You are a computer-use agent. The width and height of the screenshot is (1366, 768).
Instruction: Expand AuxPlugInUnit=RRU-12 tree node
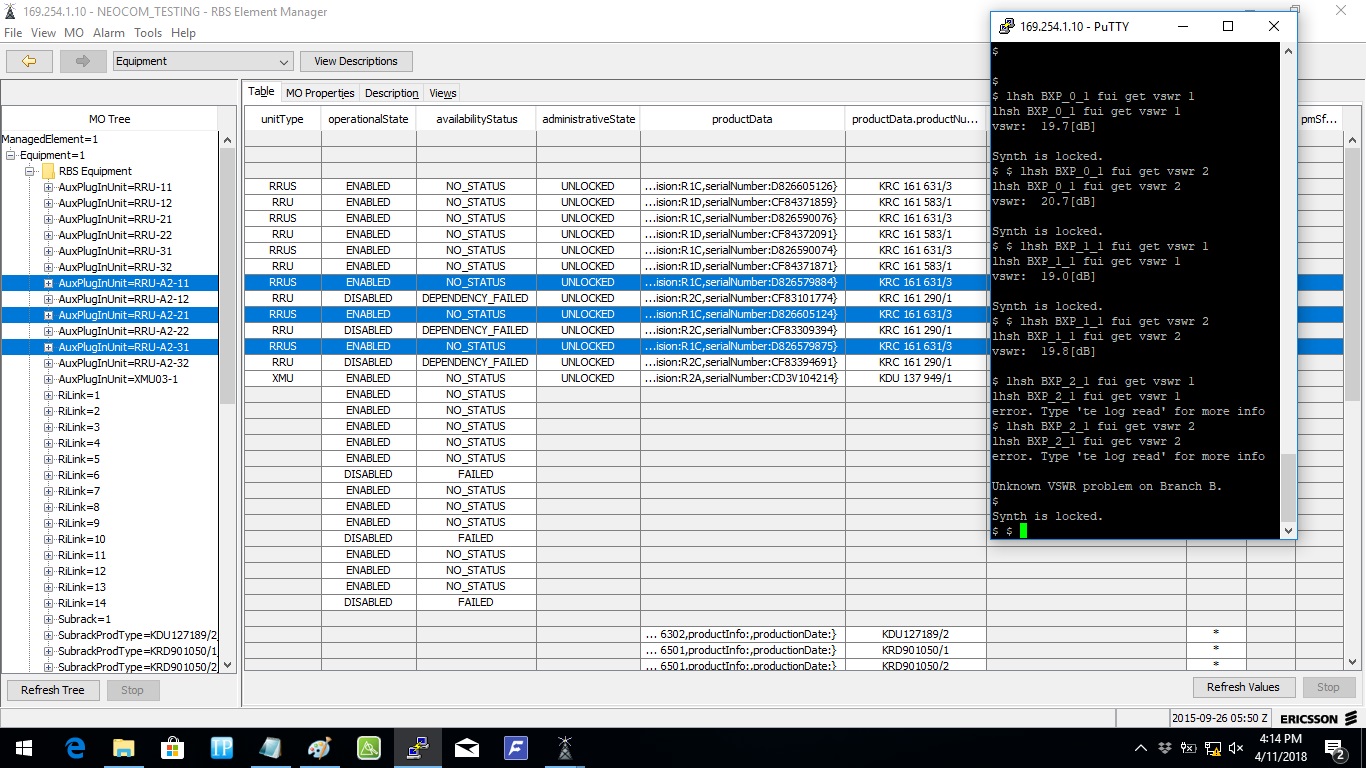(x=48, y=203)
